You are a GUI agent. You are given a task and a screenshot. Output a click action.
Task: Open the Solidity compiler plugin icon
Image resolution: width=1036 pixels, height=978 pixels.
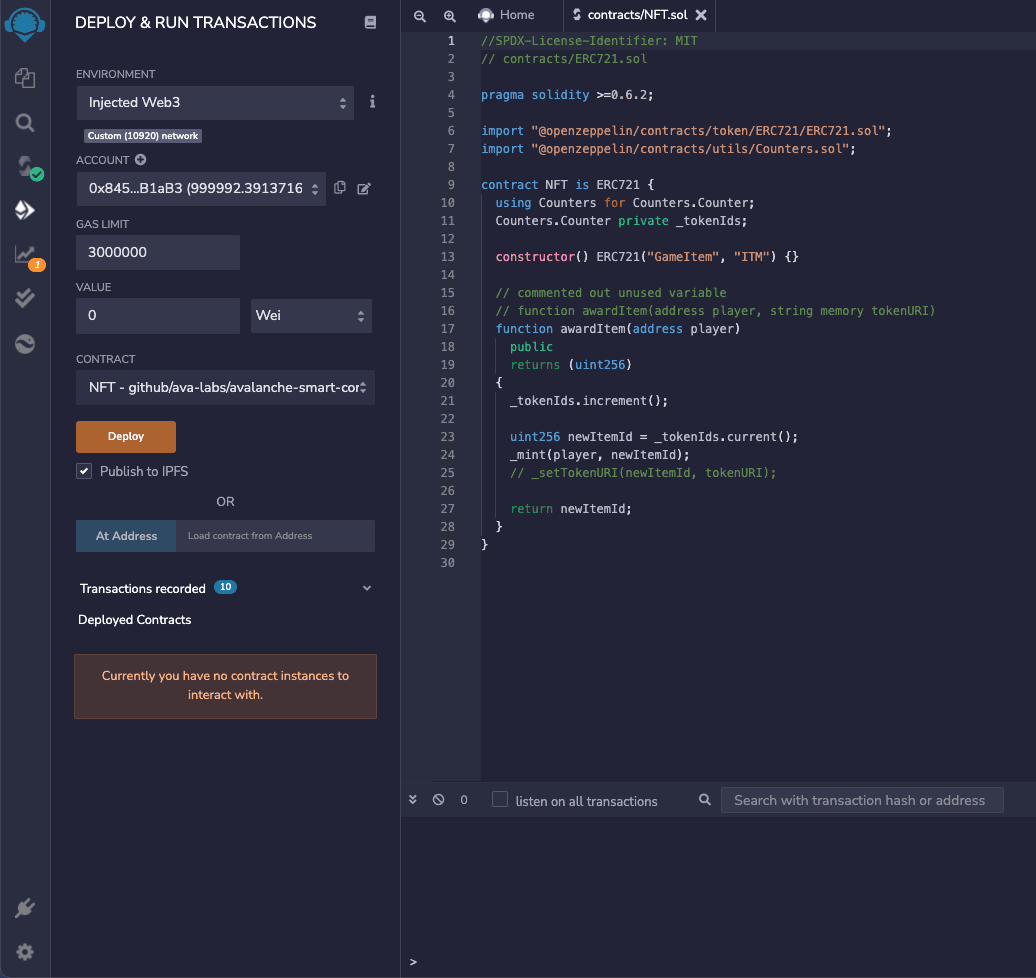(x=27, y=167)
